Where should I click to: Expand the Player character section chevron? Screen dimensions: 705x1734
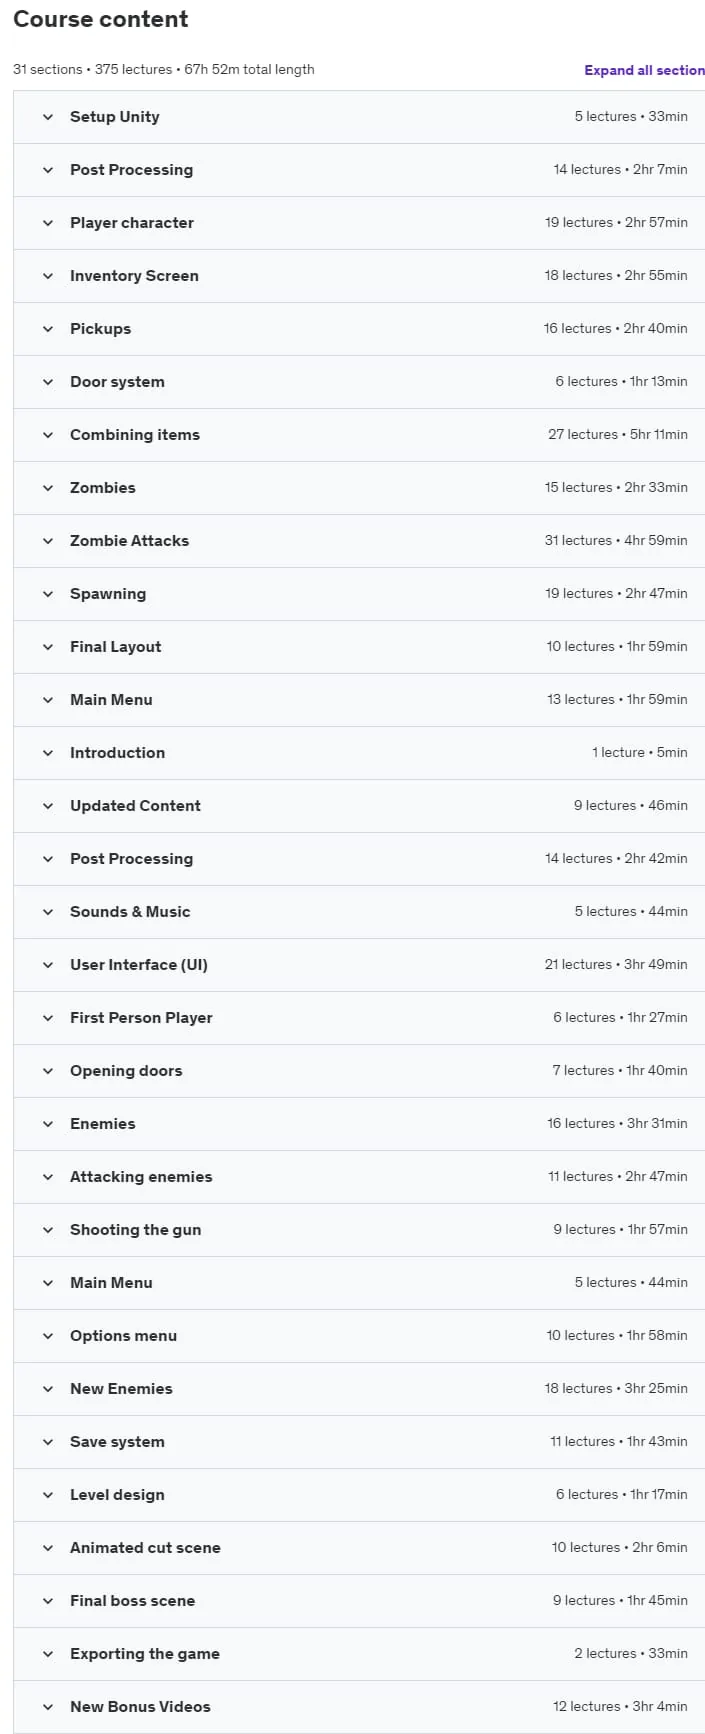(x=47, y=223)
